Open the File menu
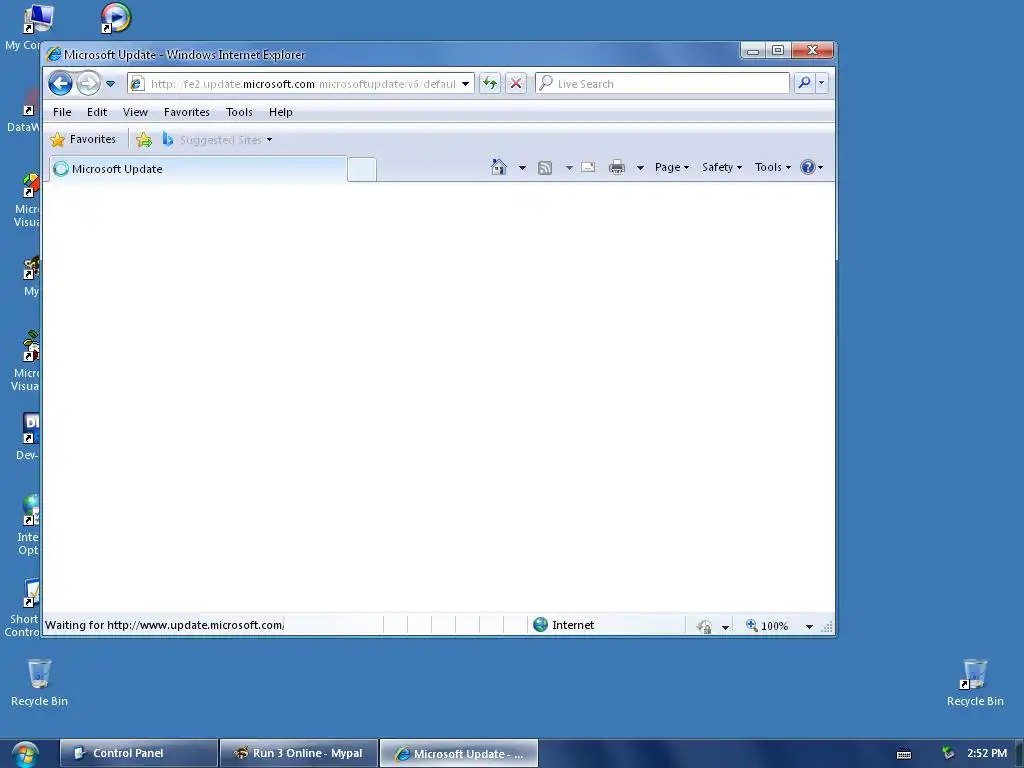The height and width of the screenshot is (768, 1024). (x=62, y=112)
